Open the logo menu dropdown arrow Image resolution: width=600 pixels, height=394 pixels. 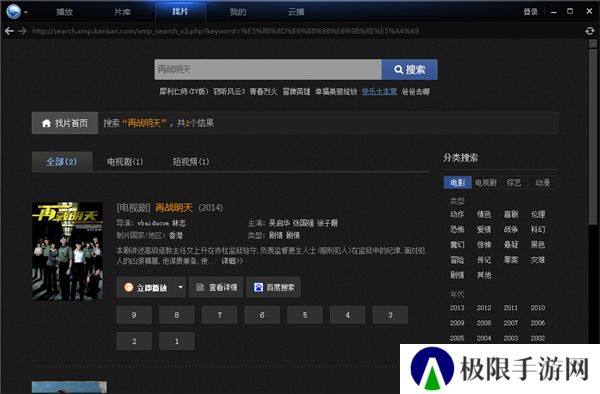26,12
